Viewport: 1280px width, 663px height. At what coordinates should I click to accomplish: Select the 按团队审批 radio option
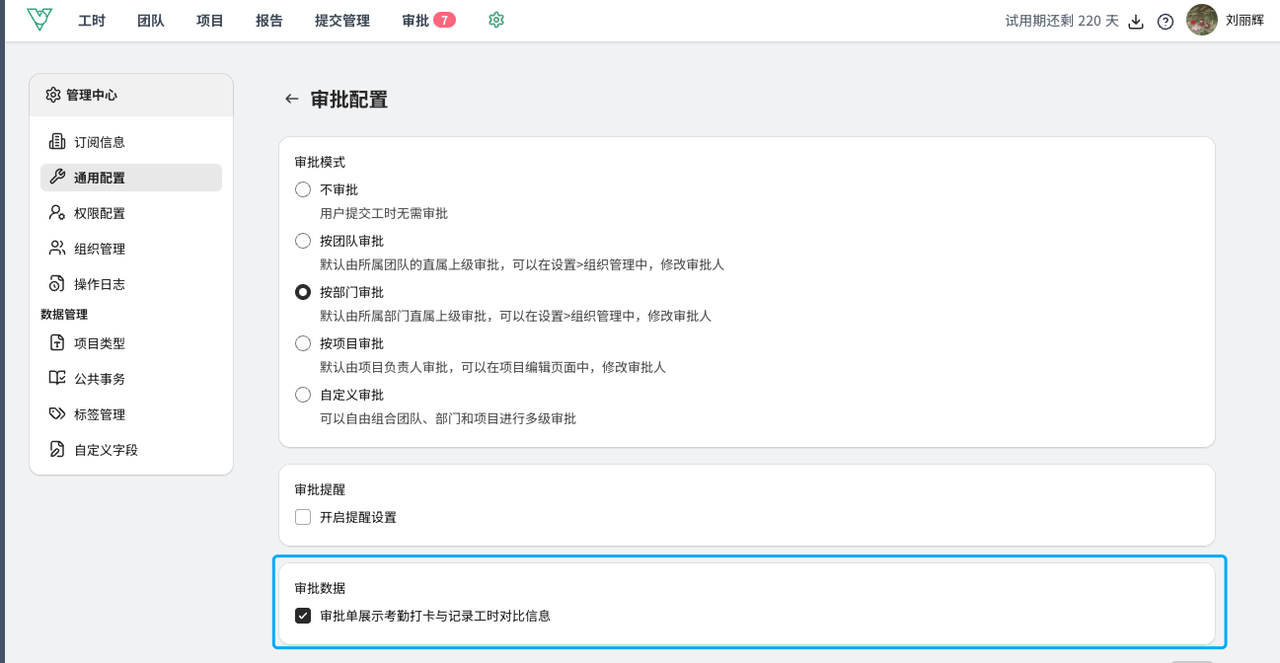303,241
